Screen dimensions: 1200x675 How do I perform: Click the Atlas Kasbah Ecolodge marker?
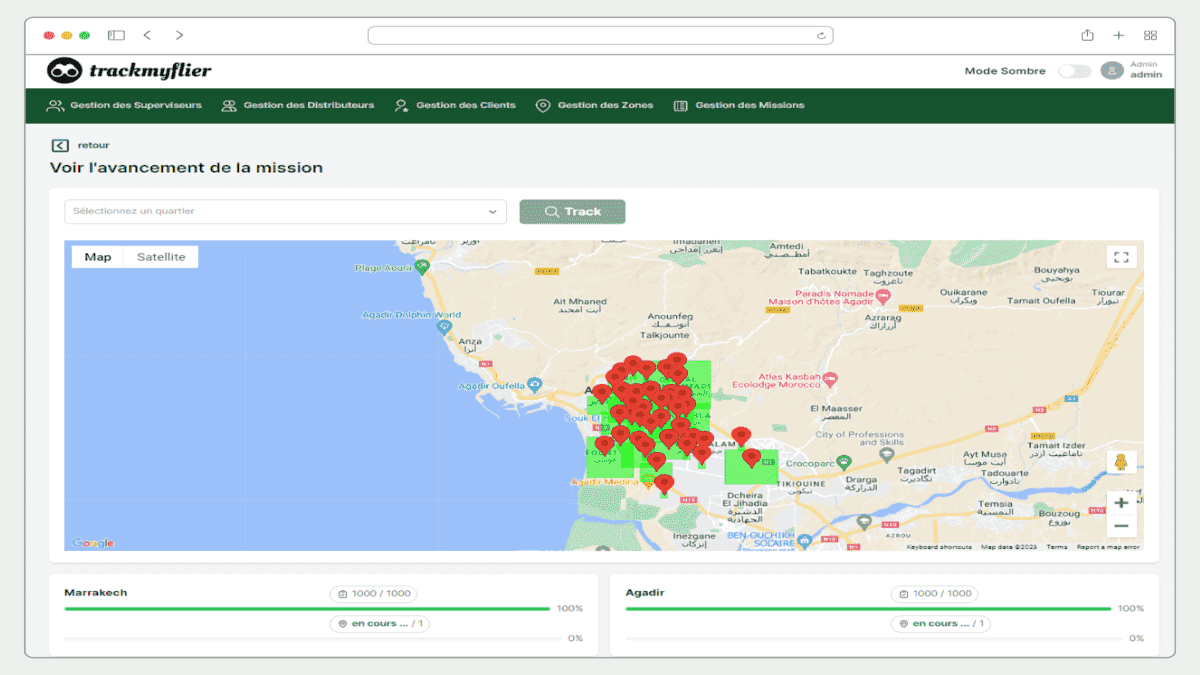coord(830,379)
